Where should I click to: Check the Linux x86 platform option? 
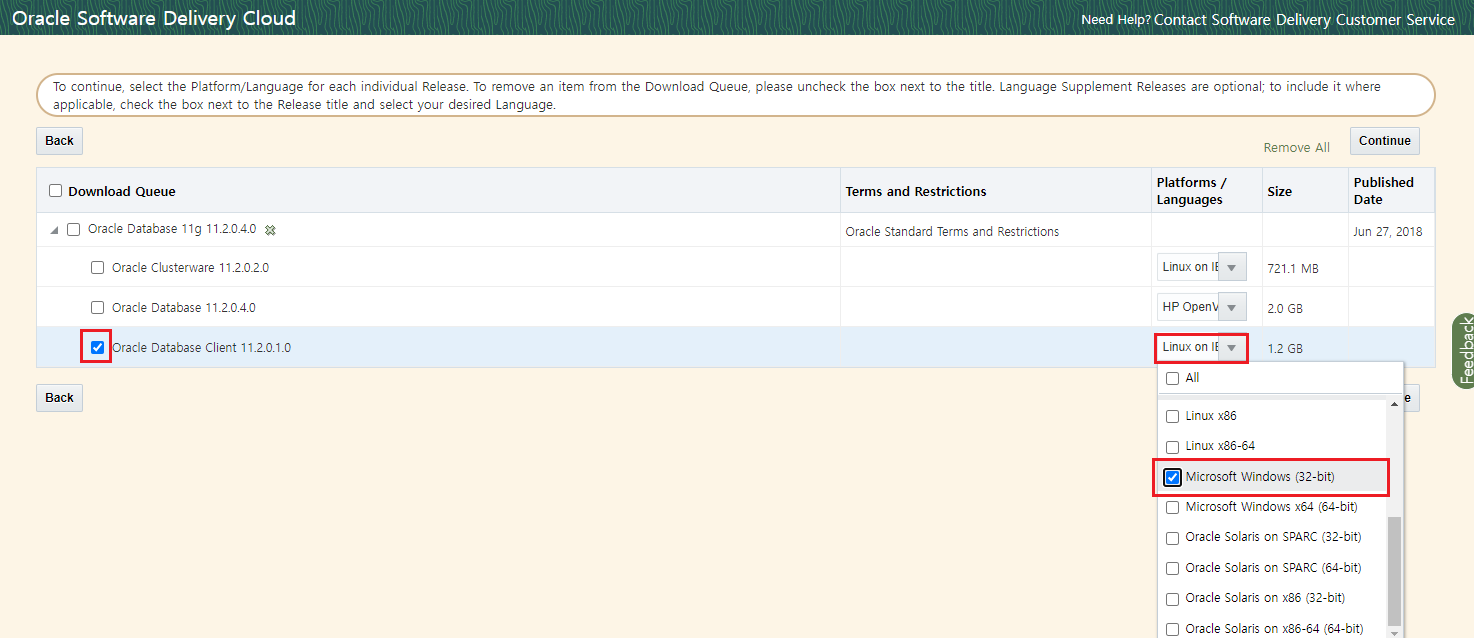click(1172, 416)
